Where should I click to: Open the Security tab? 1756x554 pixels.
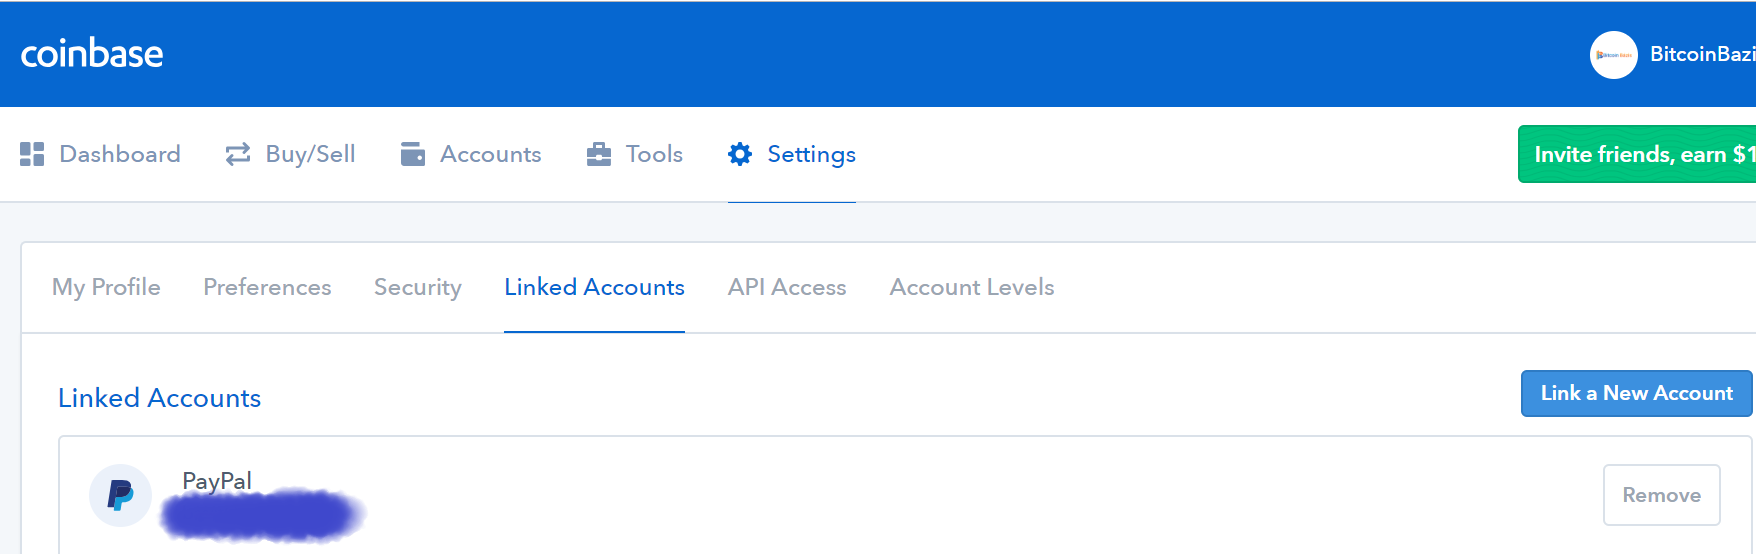click(417, 288)
